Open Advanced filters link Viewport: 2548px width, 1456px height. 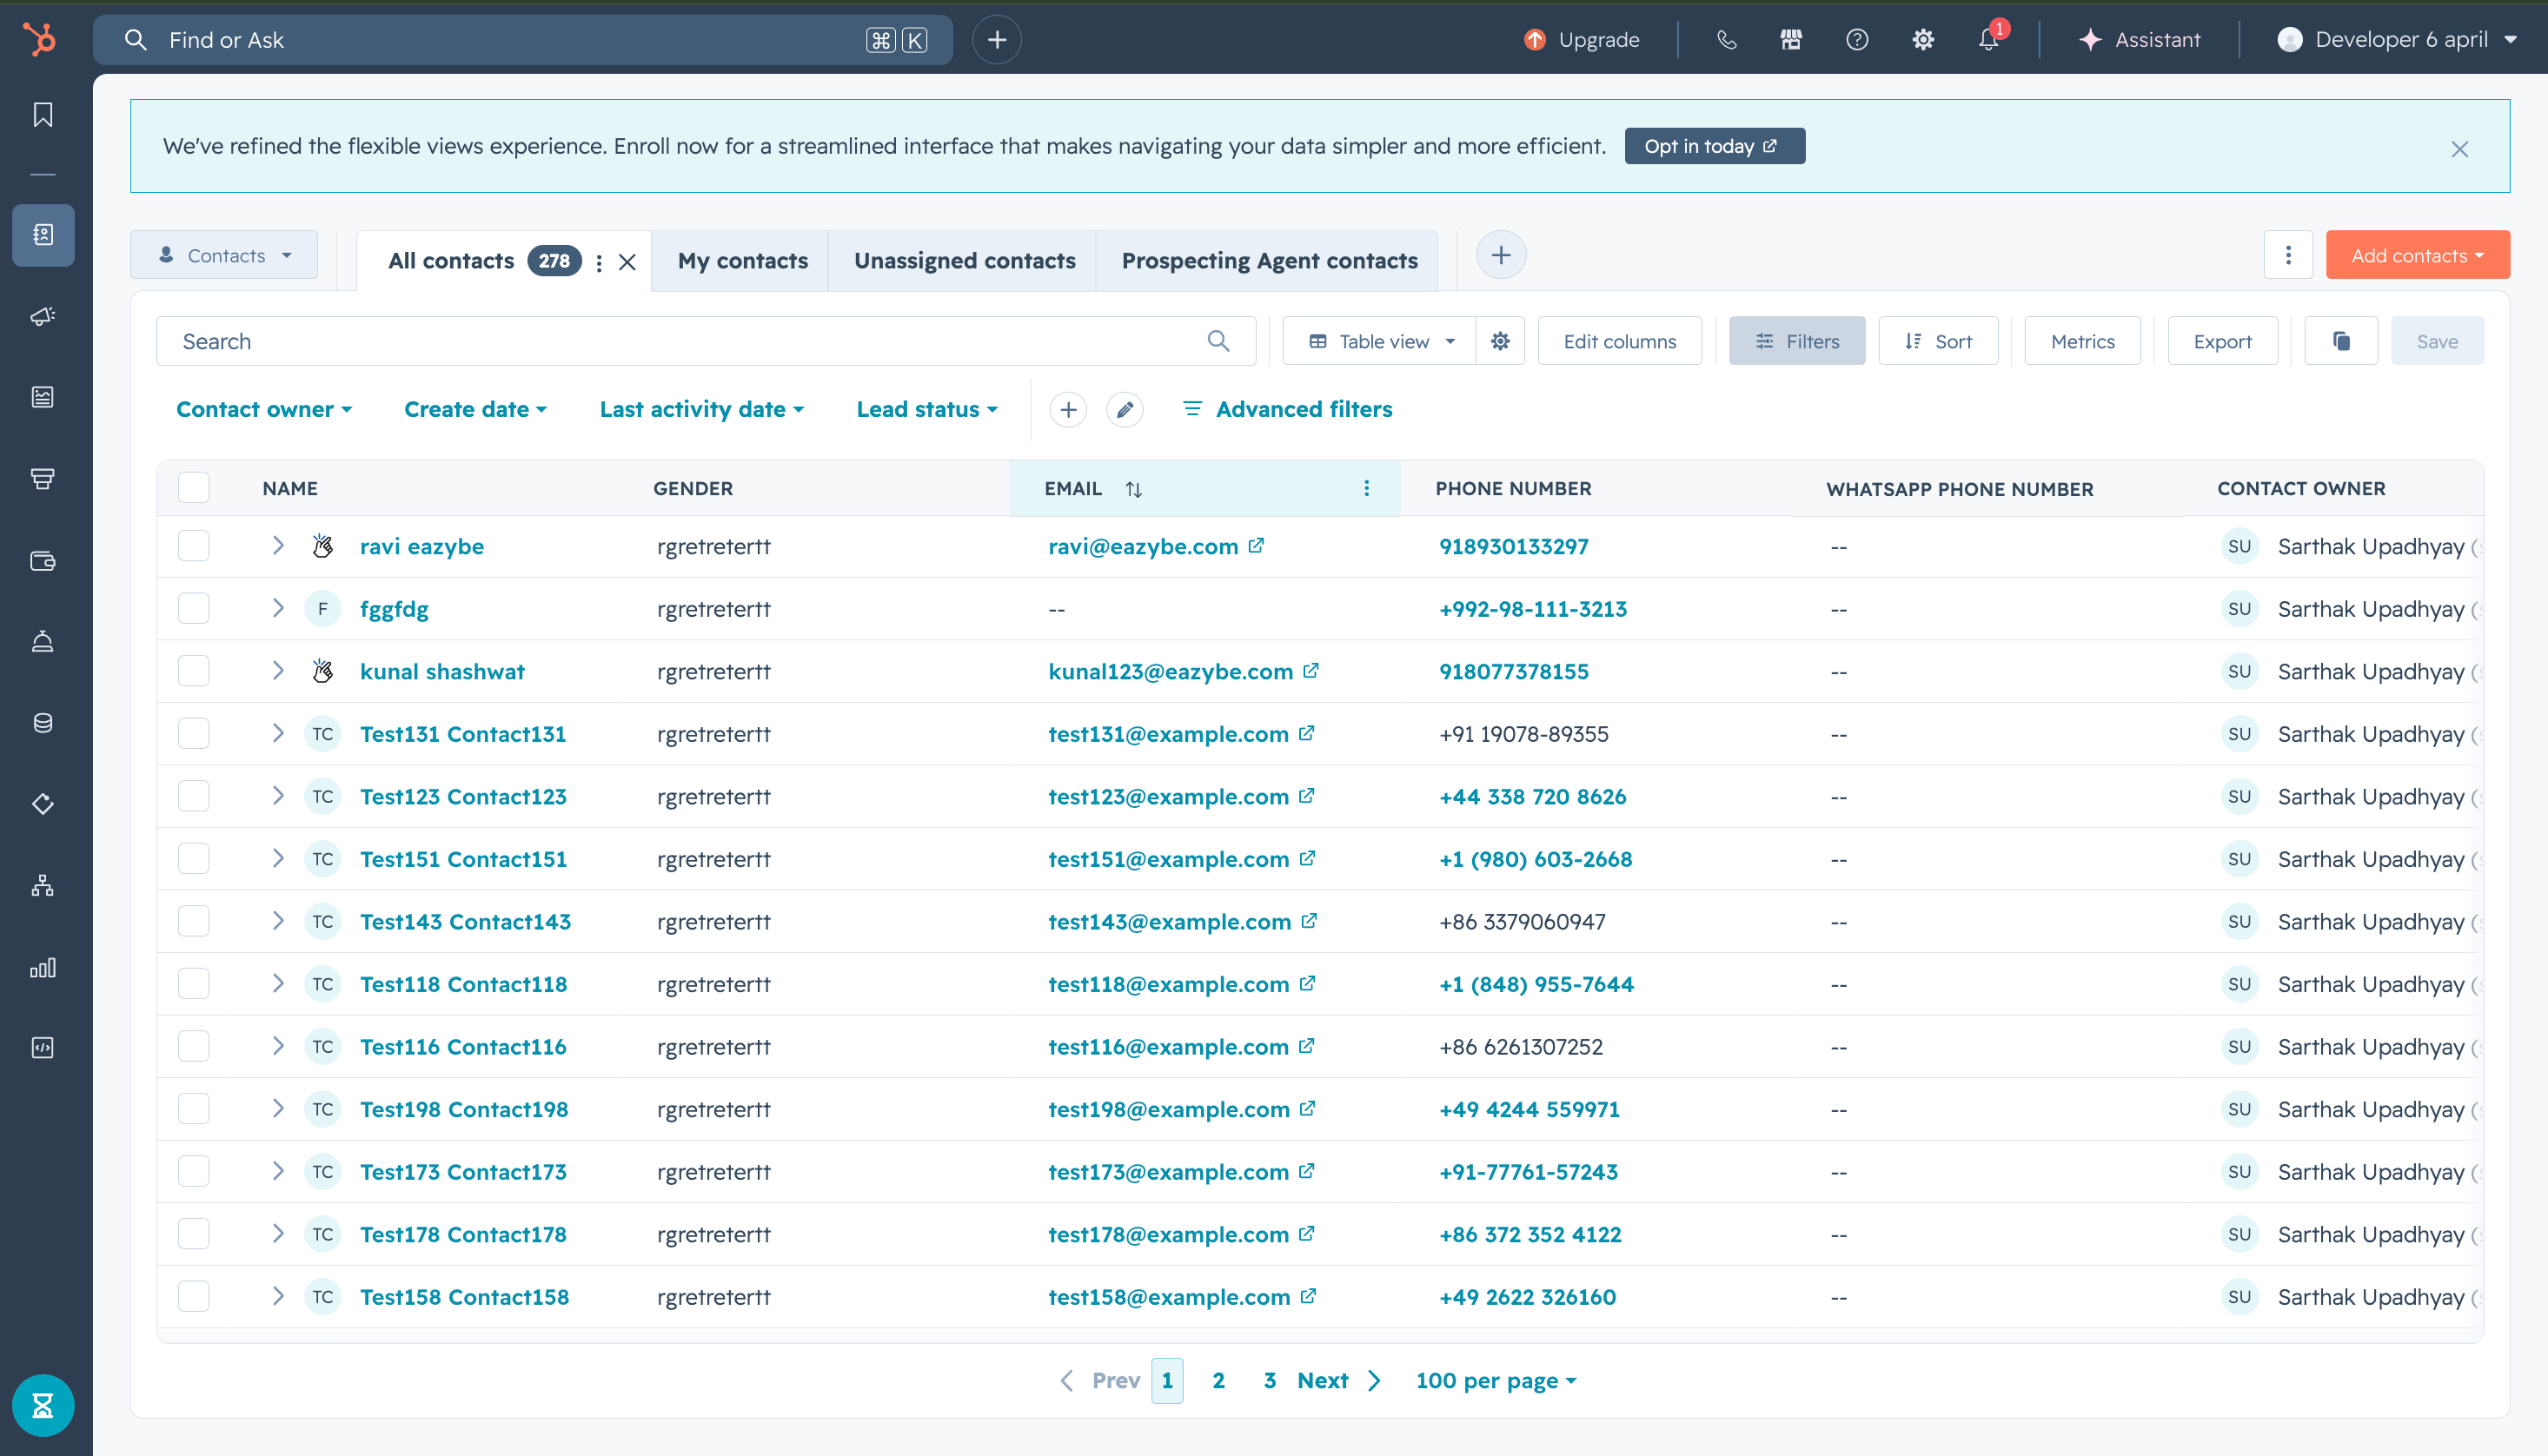[x=1288, y=409]
